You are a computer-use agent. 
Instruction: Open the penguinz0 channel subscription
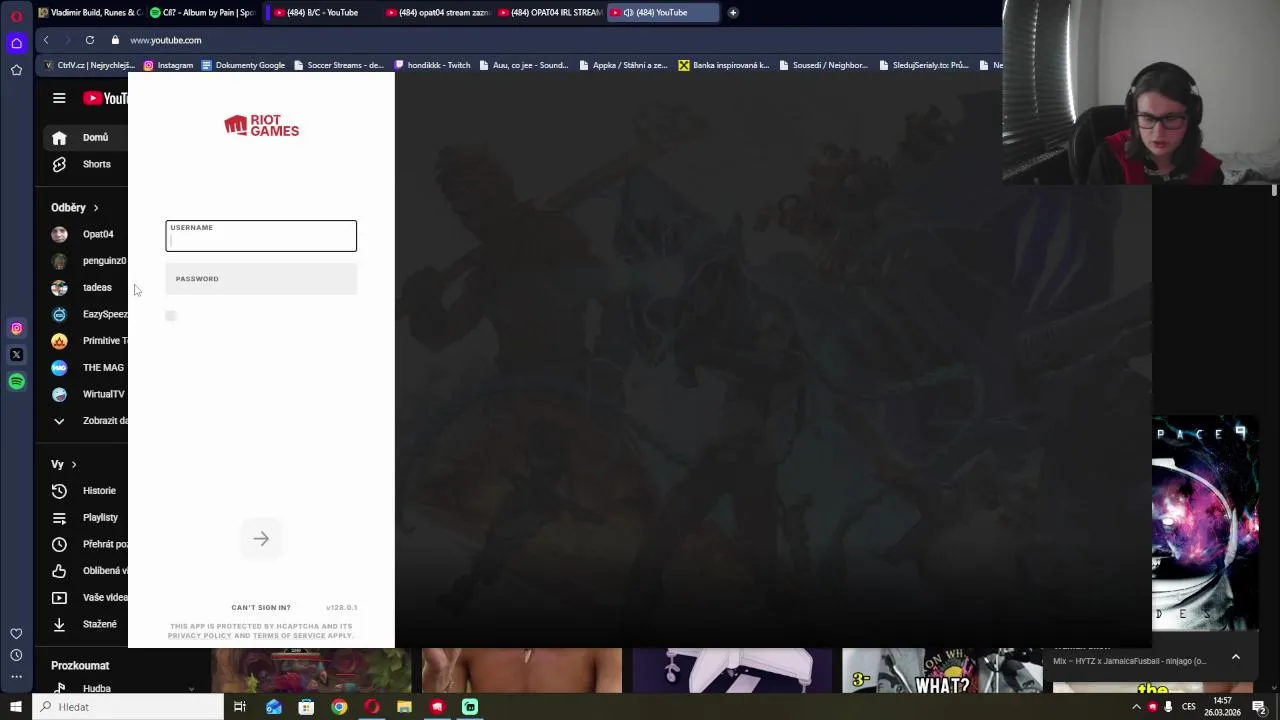pyautogui.click(x=89, y=261)
